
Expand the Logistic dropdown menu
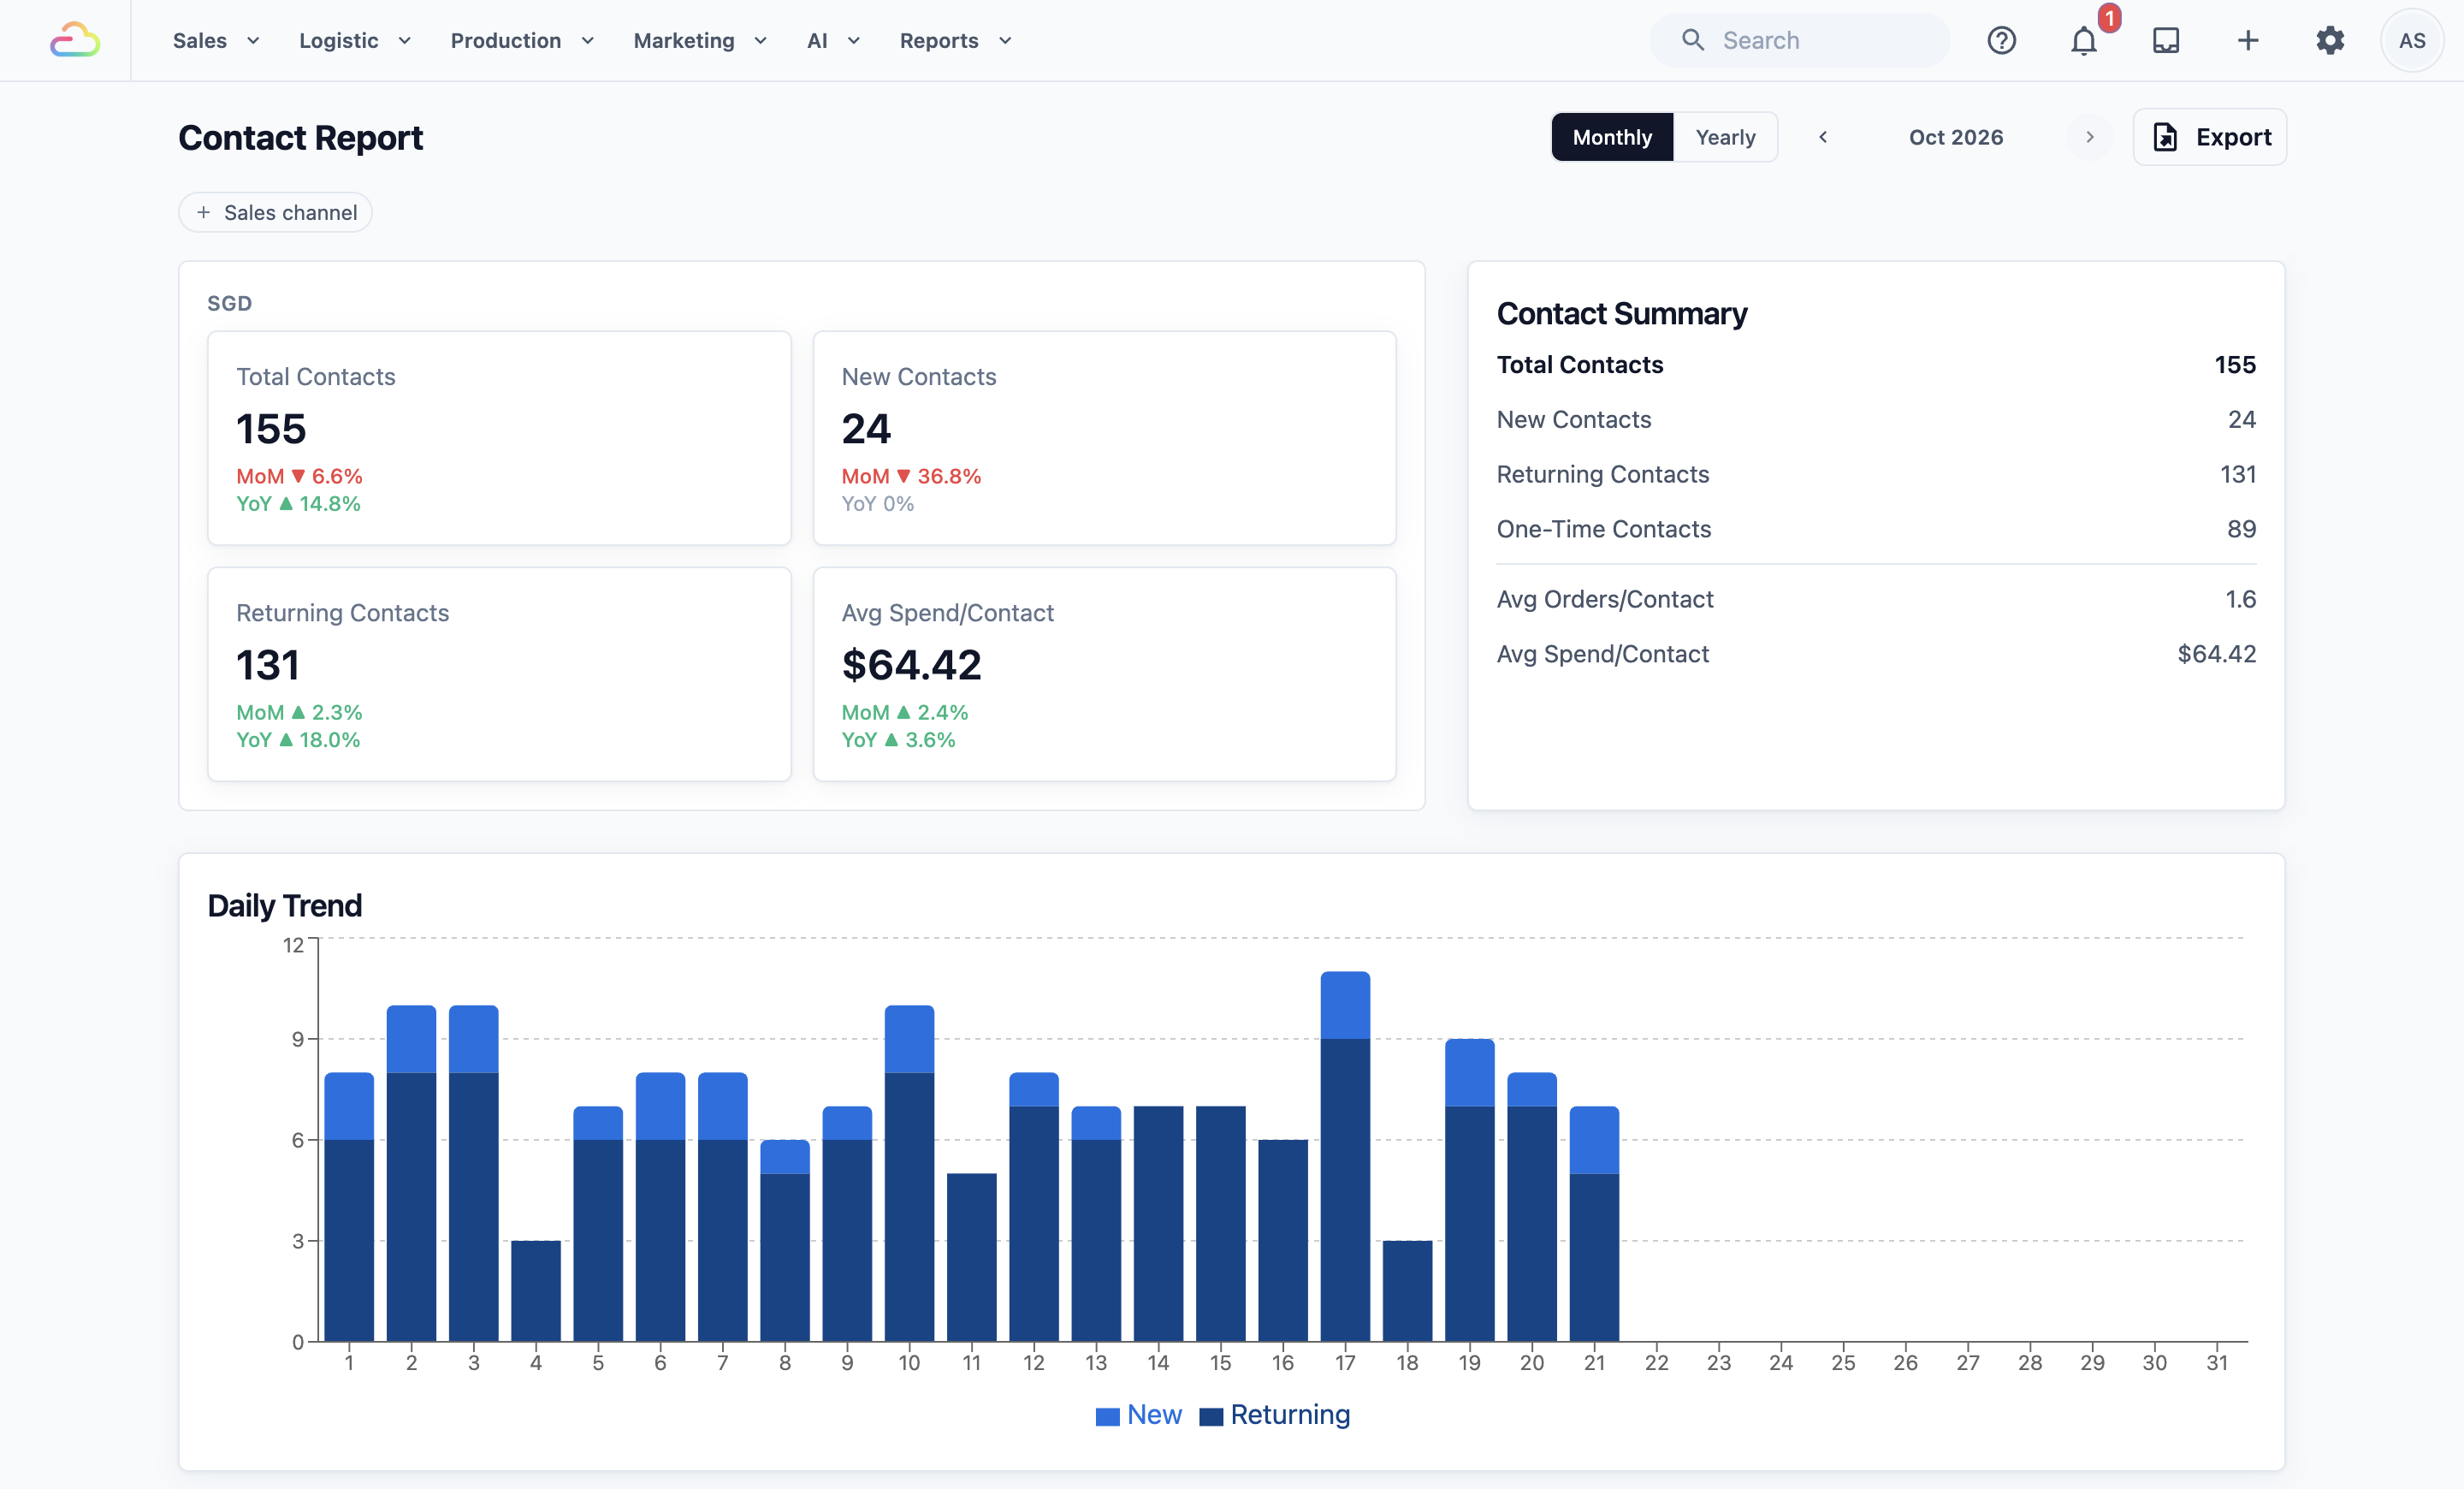click(x=355, y=40)
